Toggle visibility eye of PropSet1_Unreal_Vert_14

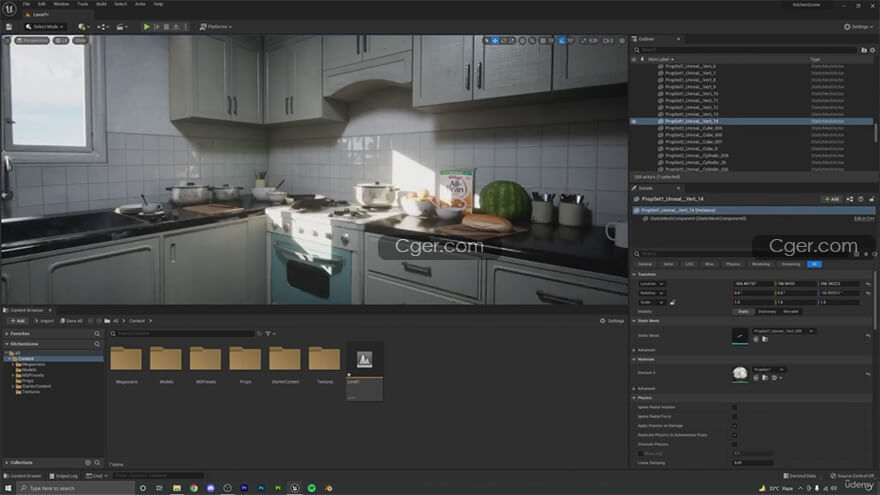(x=634, y=121)
